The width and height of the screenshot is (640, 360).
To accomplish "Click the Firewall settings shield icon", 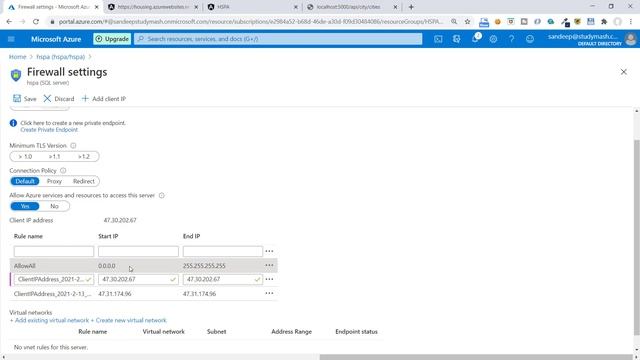I will tap(16, 75).
